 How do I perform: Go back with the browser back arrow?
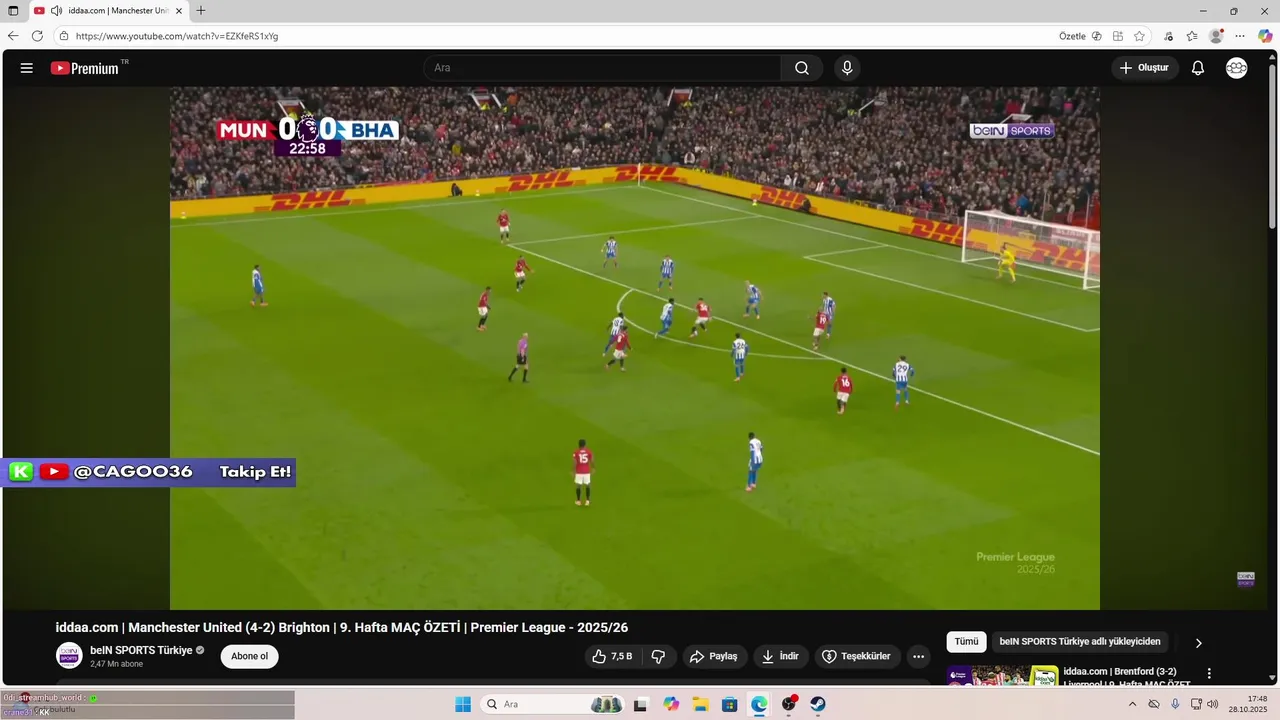(13, 36)
